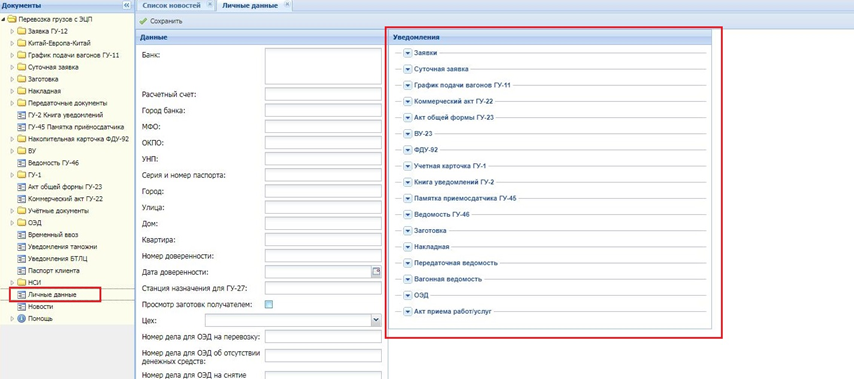This screenshot has height=379, width=854.
Task: Switch to the Список новостей tab
Action: click(x=171, y=5)
